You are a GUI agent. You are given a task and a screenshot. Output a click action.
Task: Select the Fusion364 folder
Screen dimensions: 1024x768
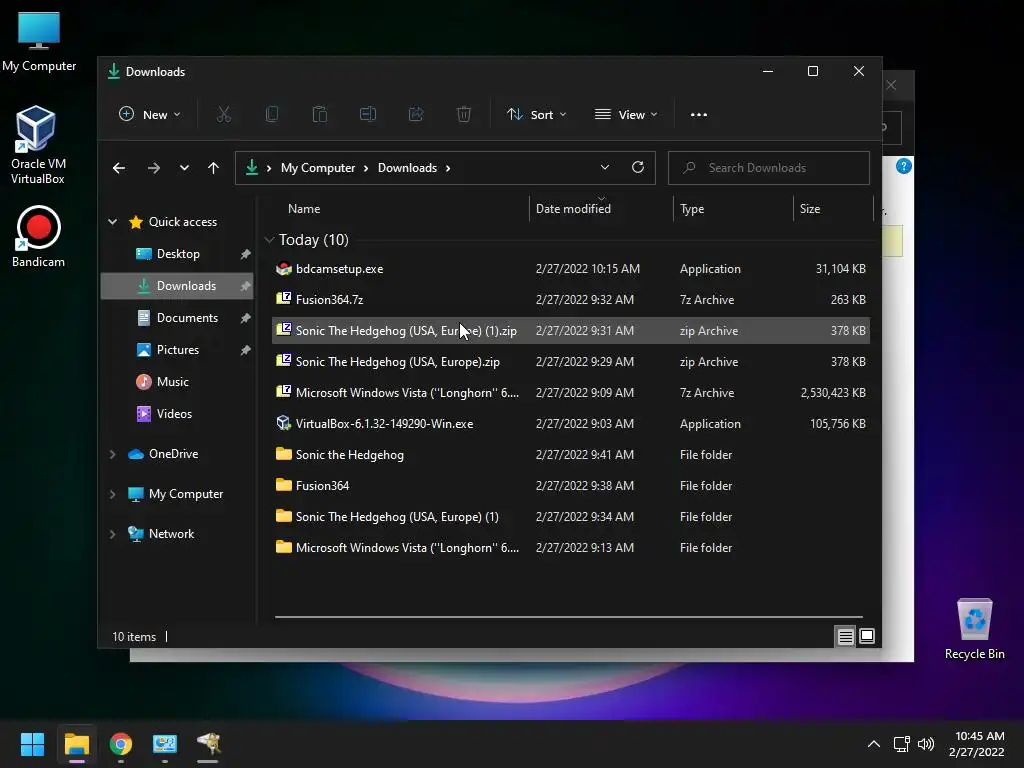pyautogui.click(x=571, y=486)
